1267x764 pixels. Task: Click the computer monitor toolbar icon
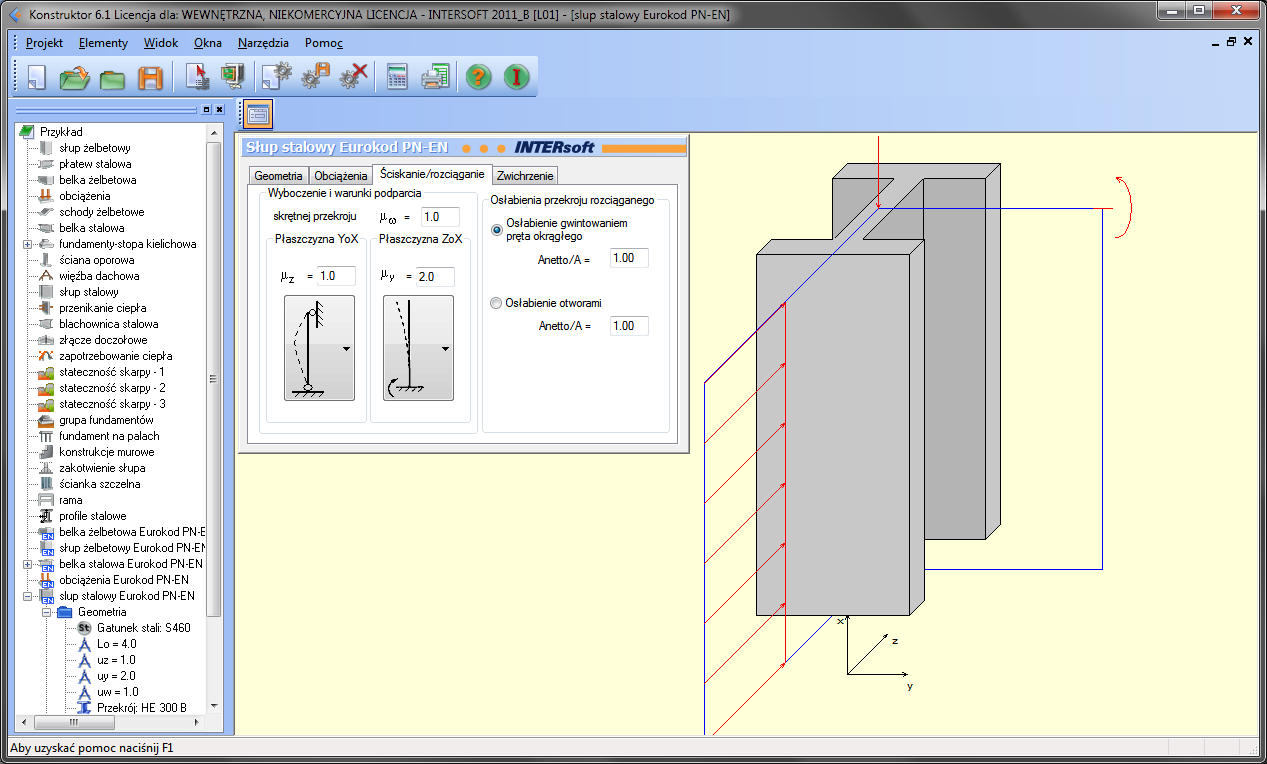[233, 77]
